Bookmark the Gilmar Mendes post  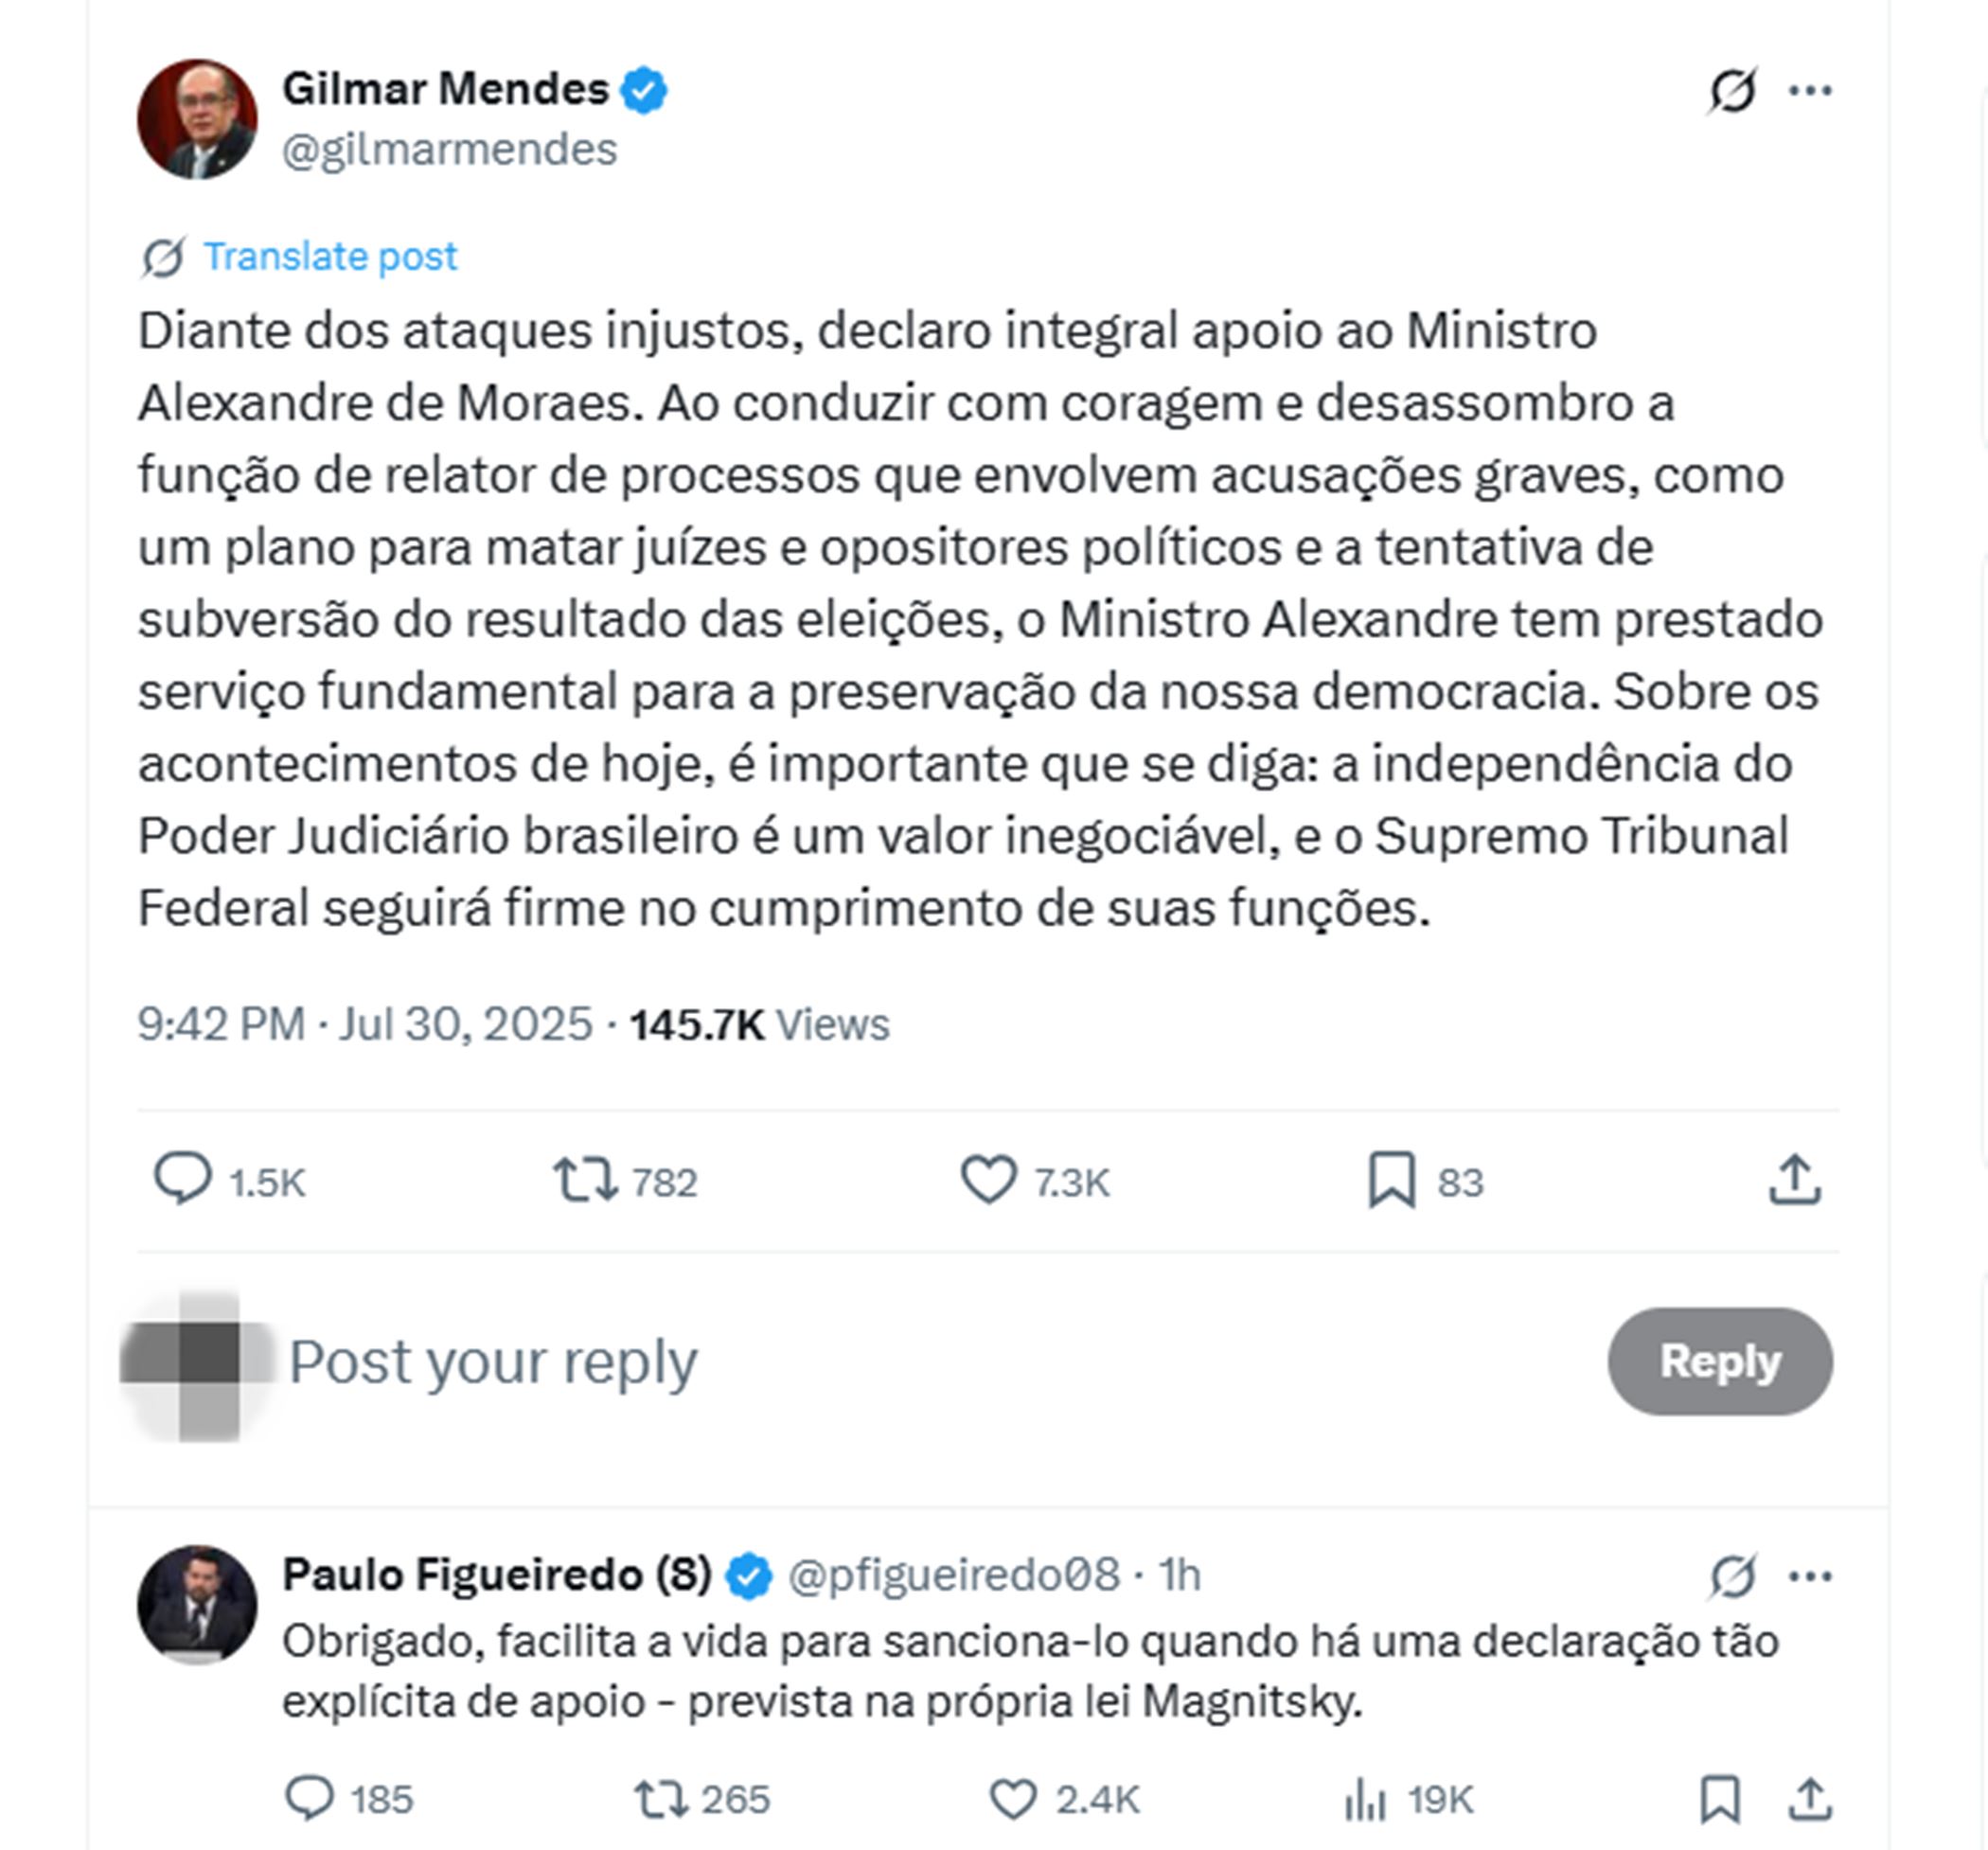(1391, 1180)
